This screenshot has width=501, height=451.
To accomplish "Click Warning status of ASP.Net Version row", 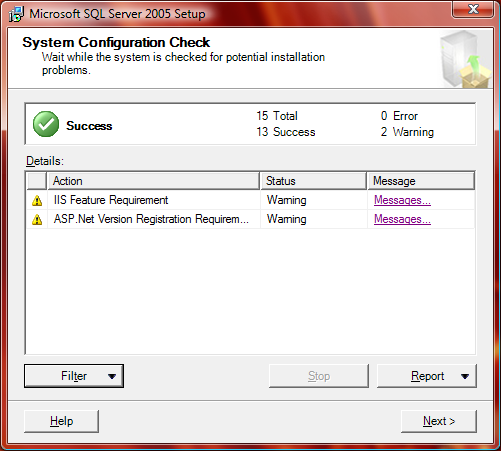I will (286, 219).
